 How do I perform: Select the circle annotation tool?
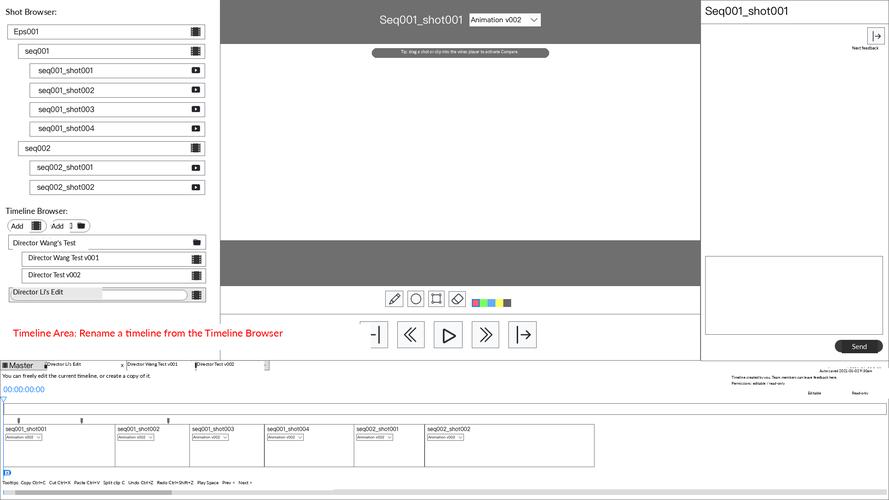[416, 299]
